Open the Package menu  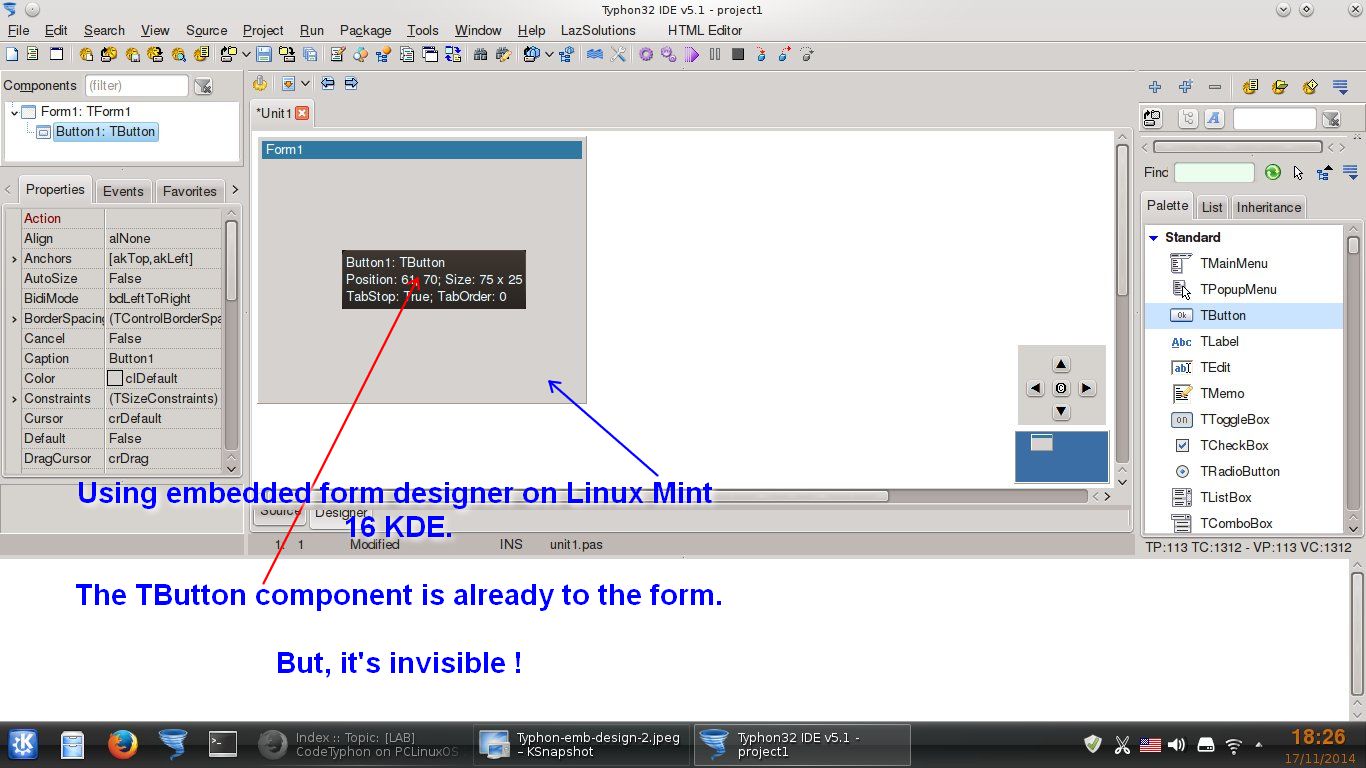365,30
